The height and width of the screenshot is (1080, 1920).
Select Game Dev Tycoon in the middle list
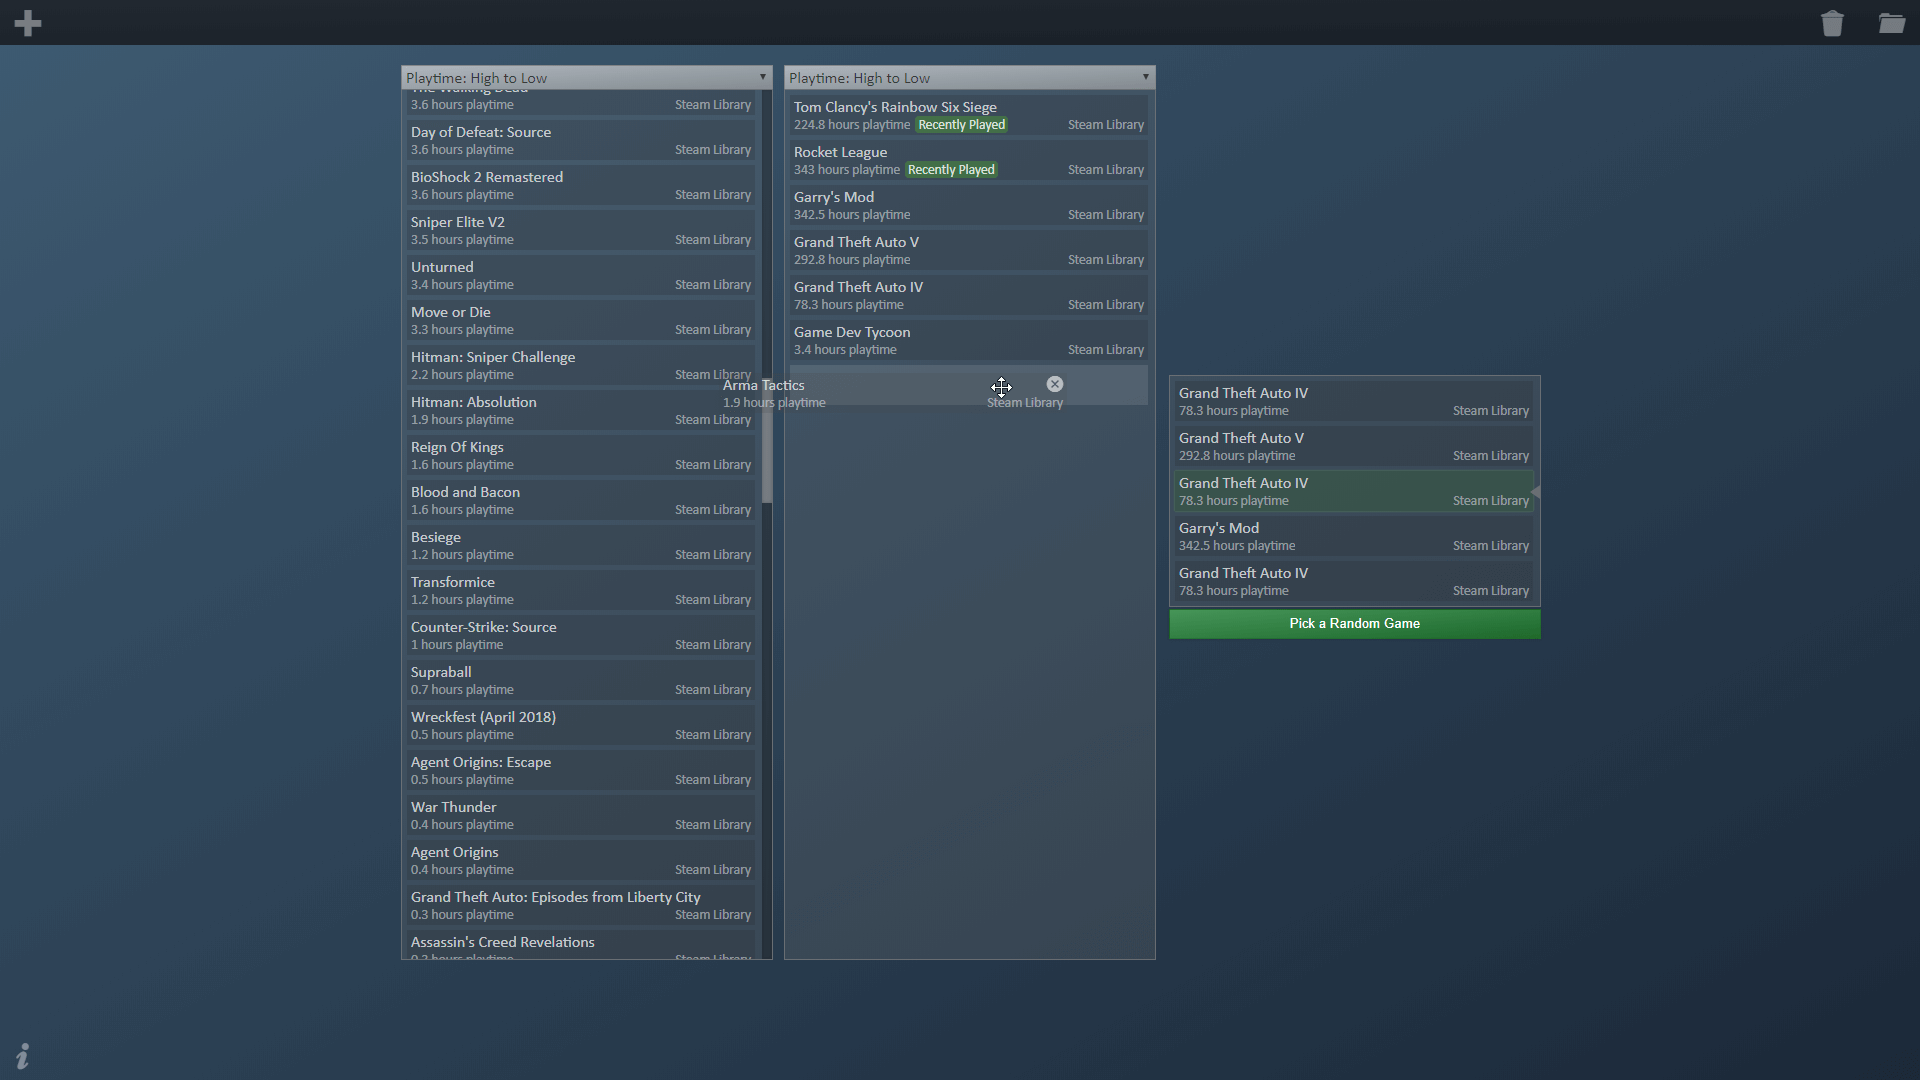pos(900,340)
